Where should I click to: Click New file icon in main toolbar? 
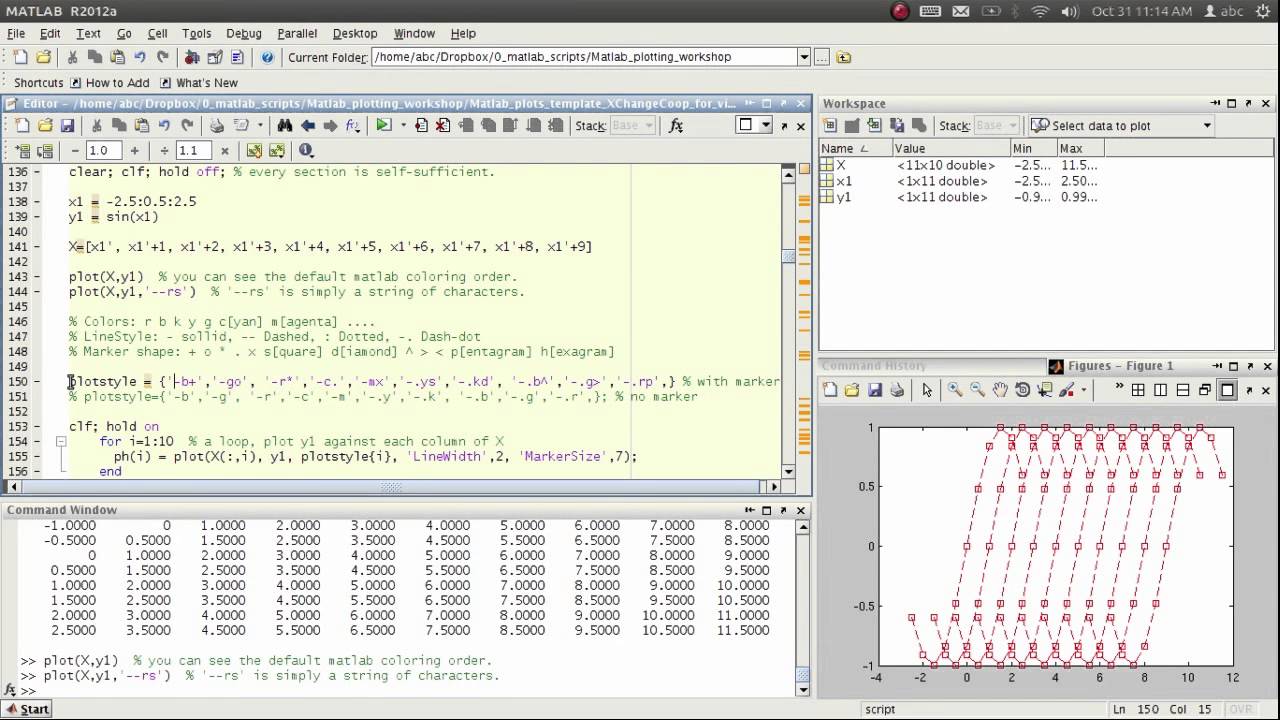(20, 57)
